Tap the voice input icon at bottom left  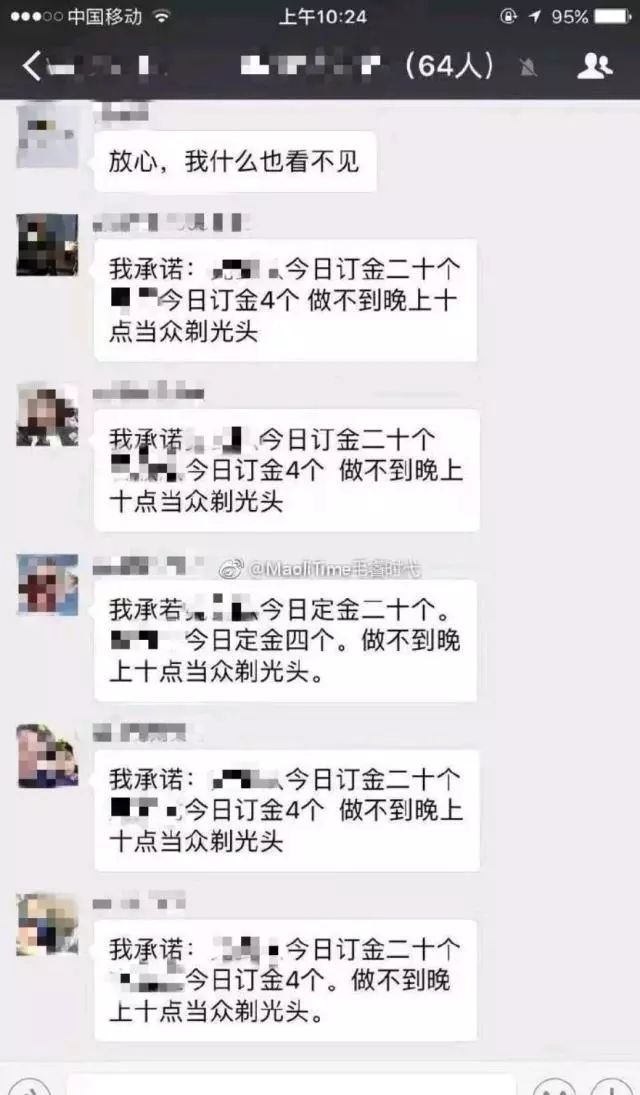(x=27, y=1087)
